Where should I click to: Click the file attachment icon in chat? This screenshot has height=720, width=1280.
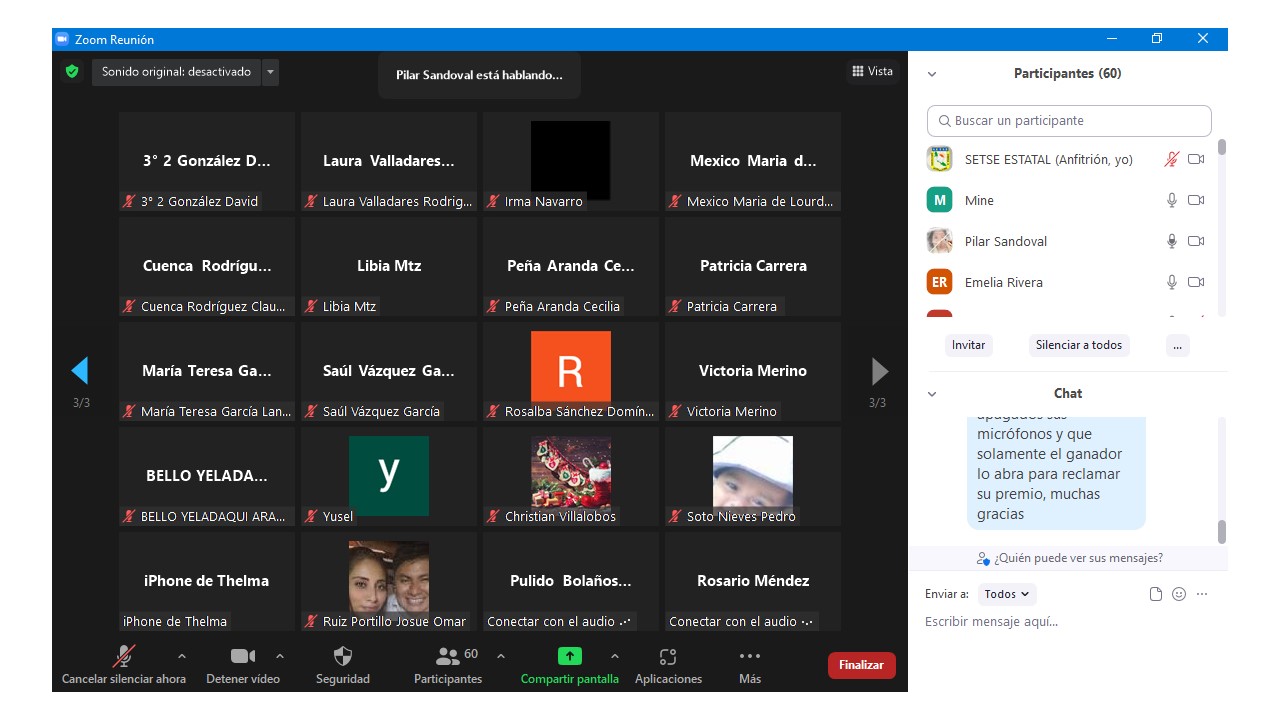click(x=1156, y=594)
